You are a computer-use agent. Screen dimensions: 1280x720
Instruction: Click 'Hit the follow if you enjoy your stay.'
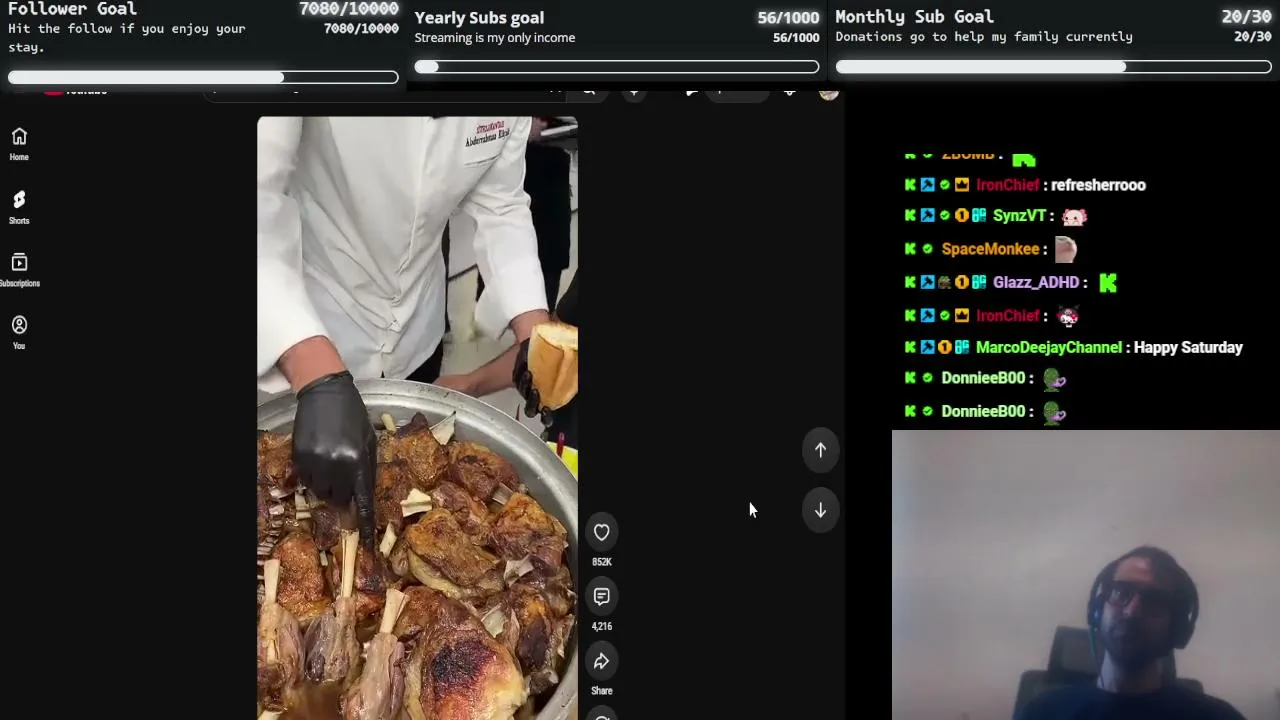click(x=127, y=38)
